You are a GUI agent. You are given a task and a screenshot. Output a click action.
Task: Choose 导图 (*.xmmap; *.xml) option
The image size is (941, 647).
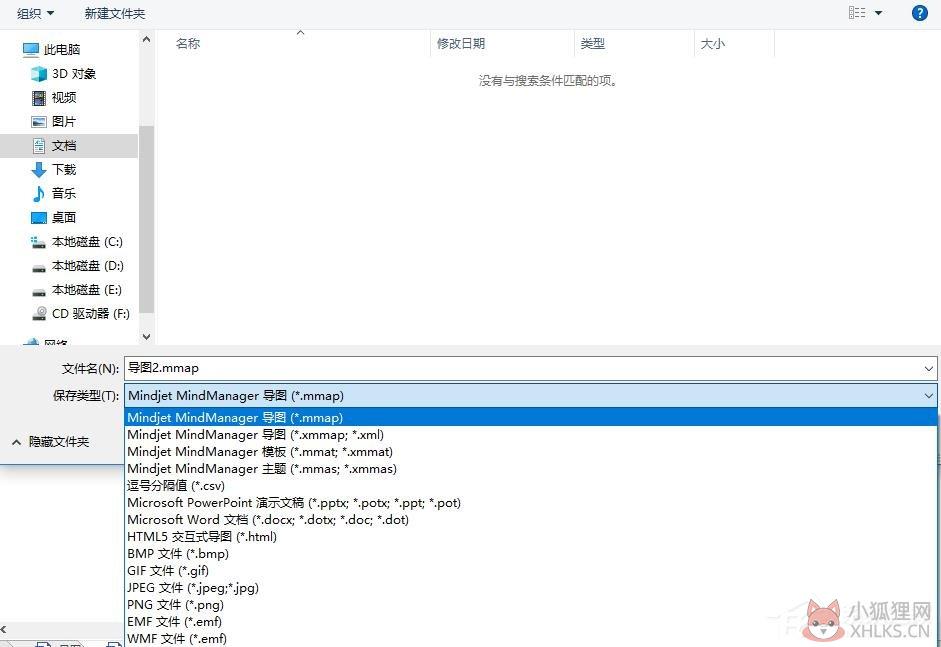click(531, 435)
